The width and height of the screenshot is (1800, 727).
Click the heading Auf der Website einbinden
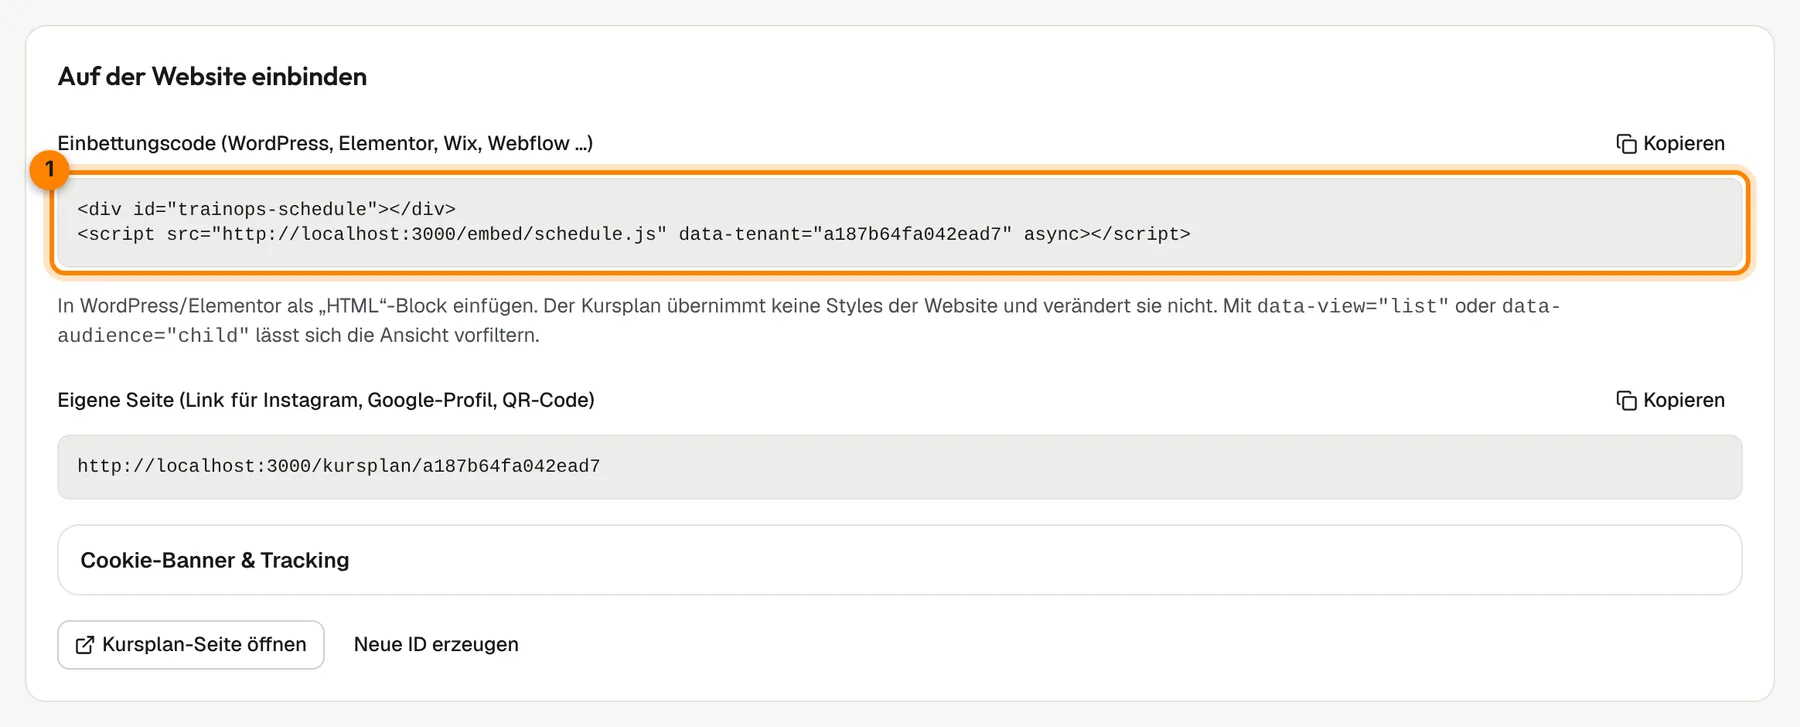212,77
